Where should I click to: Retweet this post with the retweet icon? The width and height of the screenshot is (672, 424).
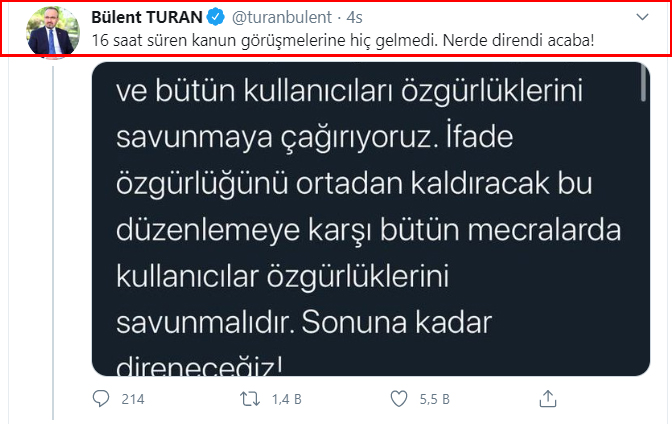(x=250, y=399)
